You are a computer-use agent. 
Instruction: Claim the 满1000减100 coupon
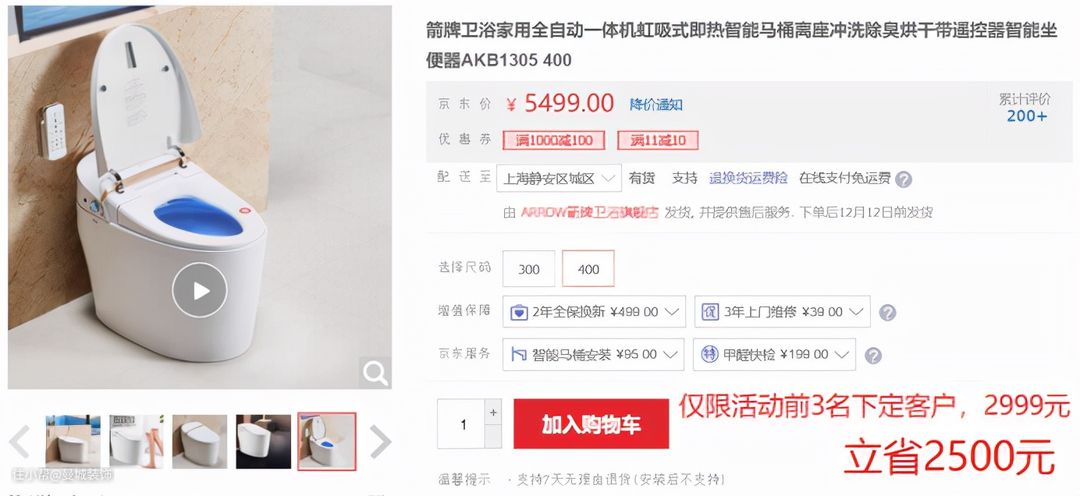click(554, 141)
